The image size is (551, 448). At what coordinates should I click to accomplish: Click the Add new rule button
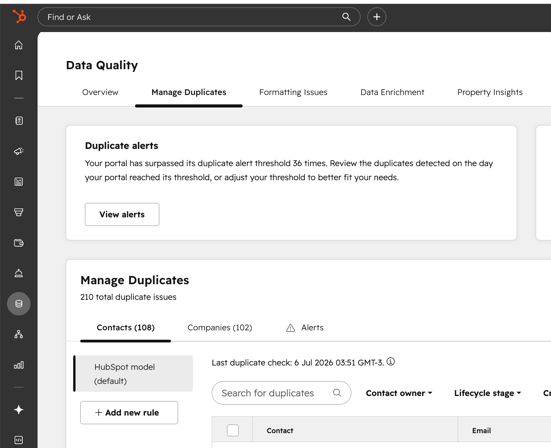[129, 413]
